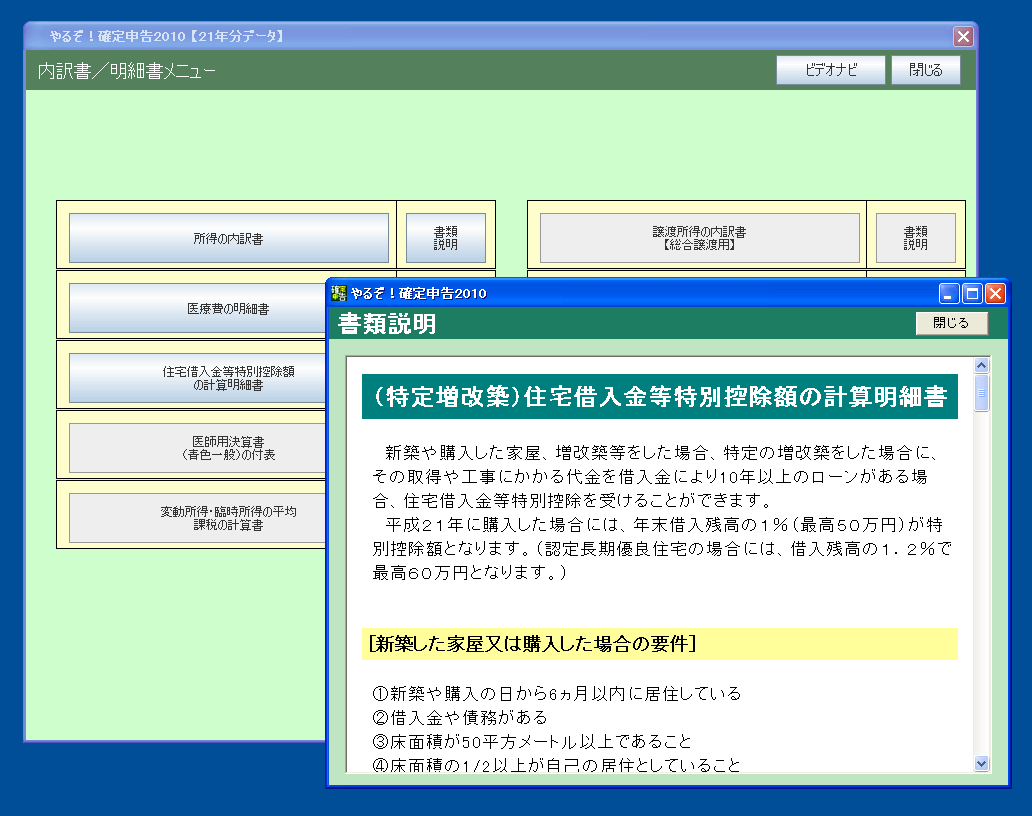Image resolution: width=1032 pixels, height=816 pixels.
Task: Click 譲渡所得の内訳書【総合譲渡用】 button
Action: pos(700,238)
